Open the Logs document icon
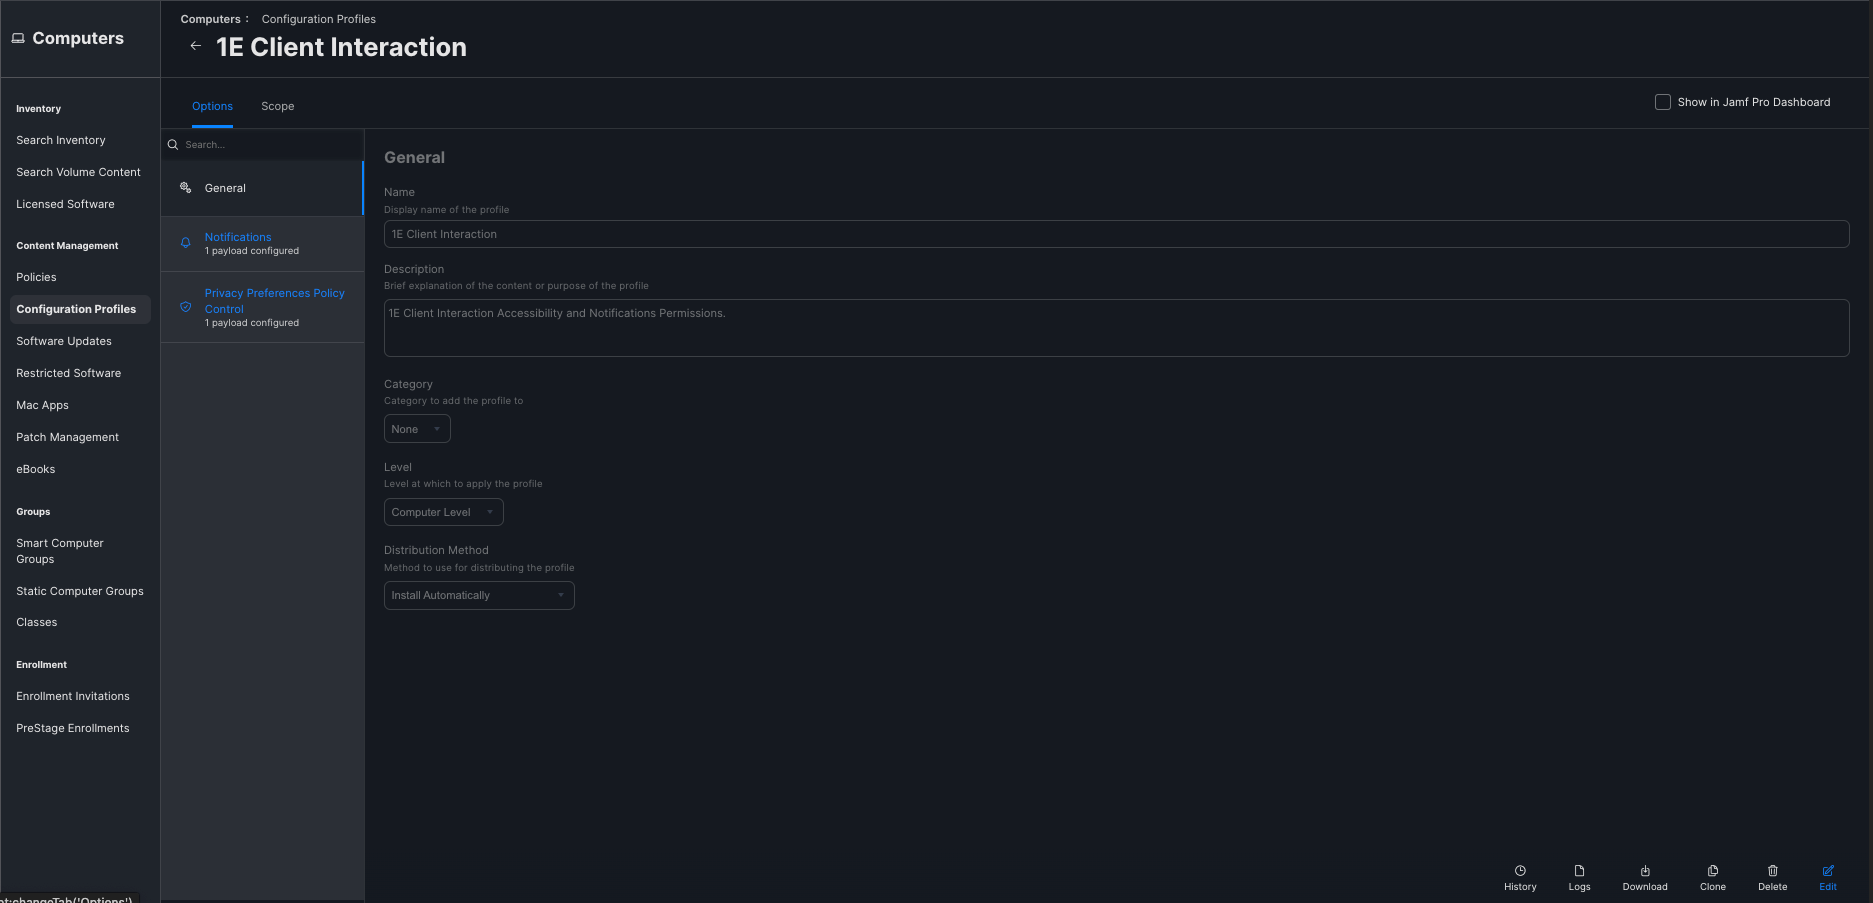 [x=1579, y=871]
